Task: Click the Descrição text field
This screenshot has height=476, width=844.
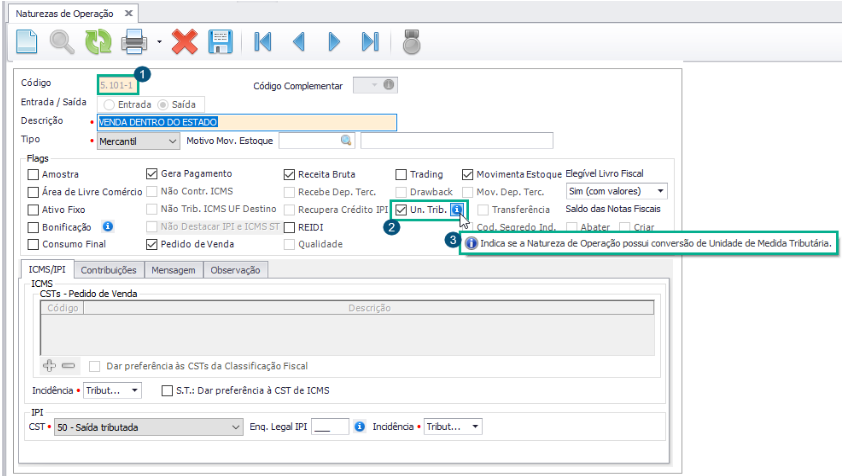Action: tap(246, 122)
